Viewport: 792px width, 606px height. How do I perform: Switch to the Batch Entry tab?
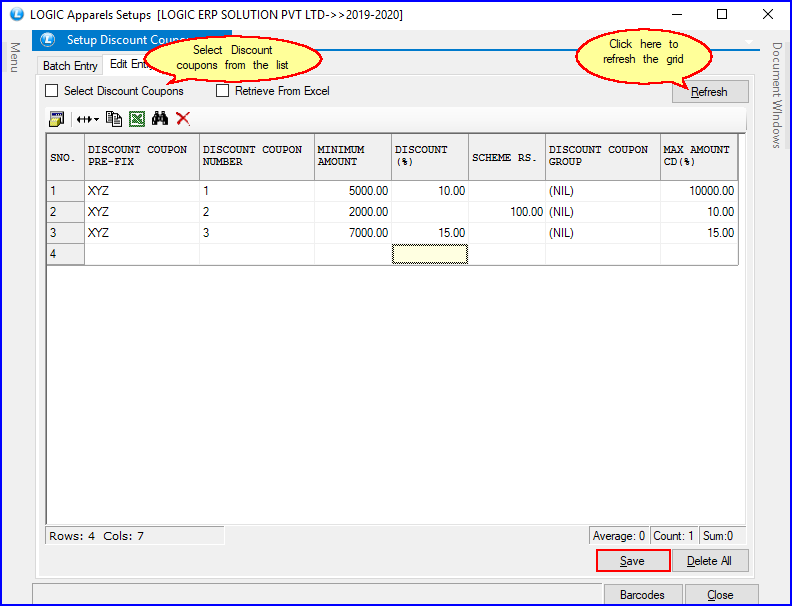tap(70, 66)
